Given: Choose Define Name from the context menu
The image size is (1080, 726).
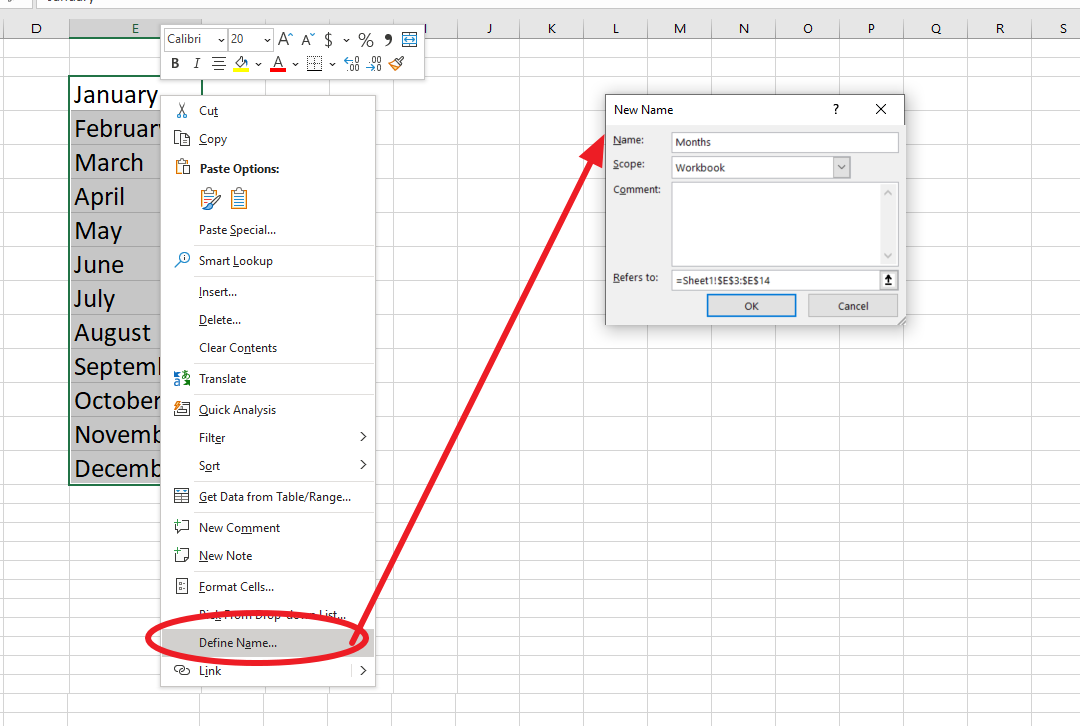Looking at the screenshot, I should (x=269, y=643).
